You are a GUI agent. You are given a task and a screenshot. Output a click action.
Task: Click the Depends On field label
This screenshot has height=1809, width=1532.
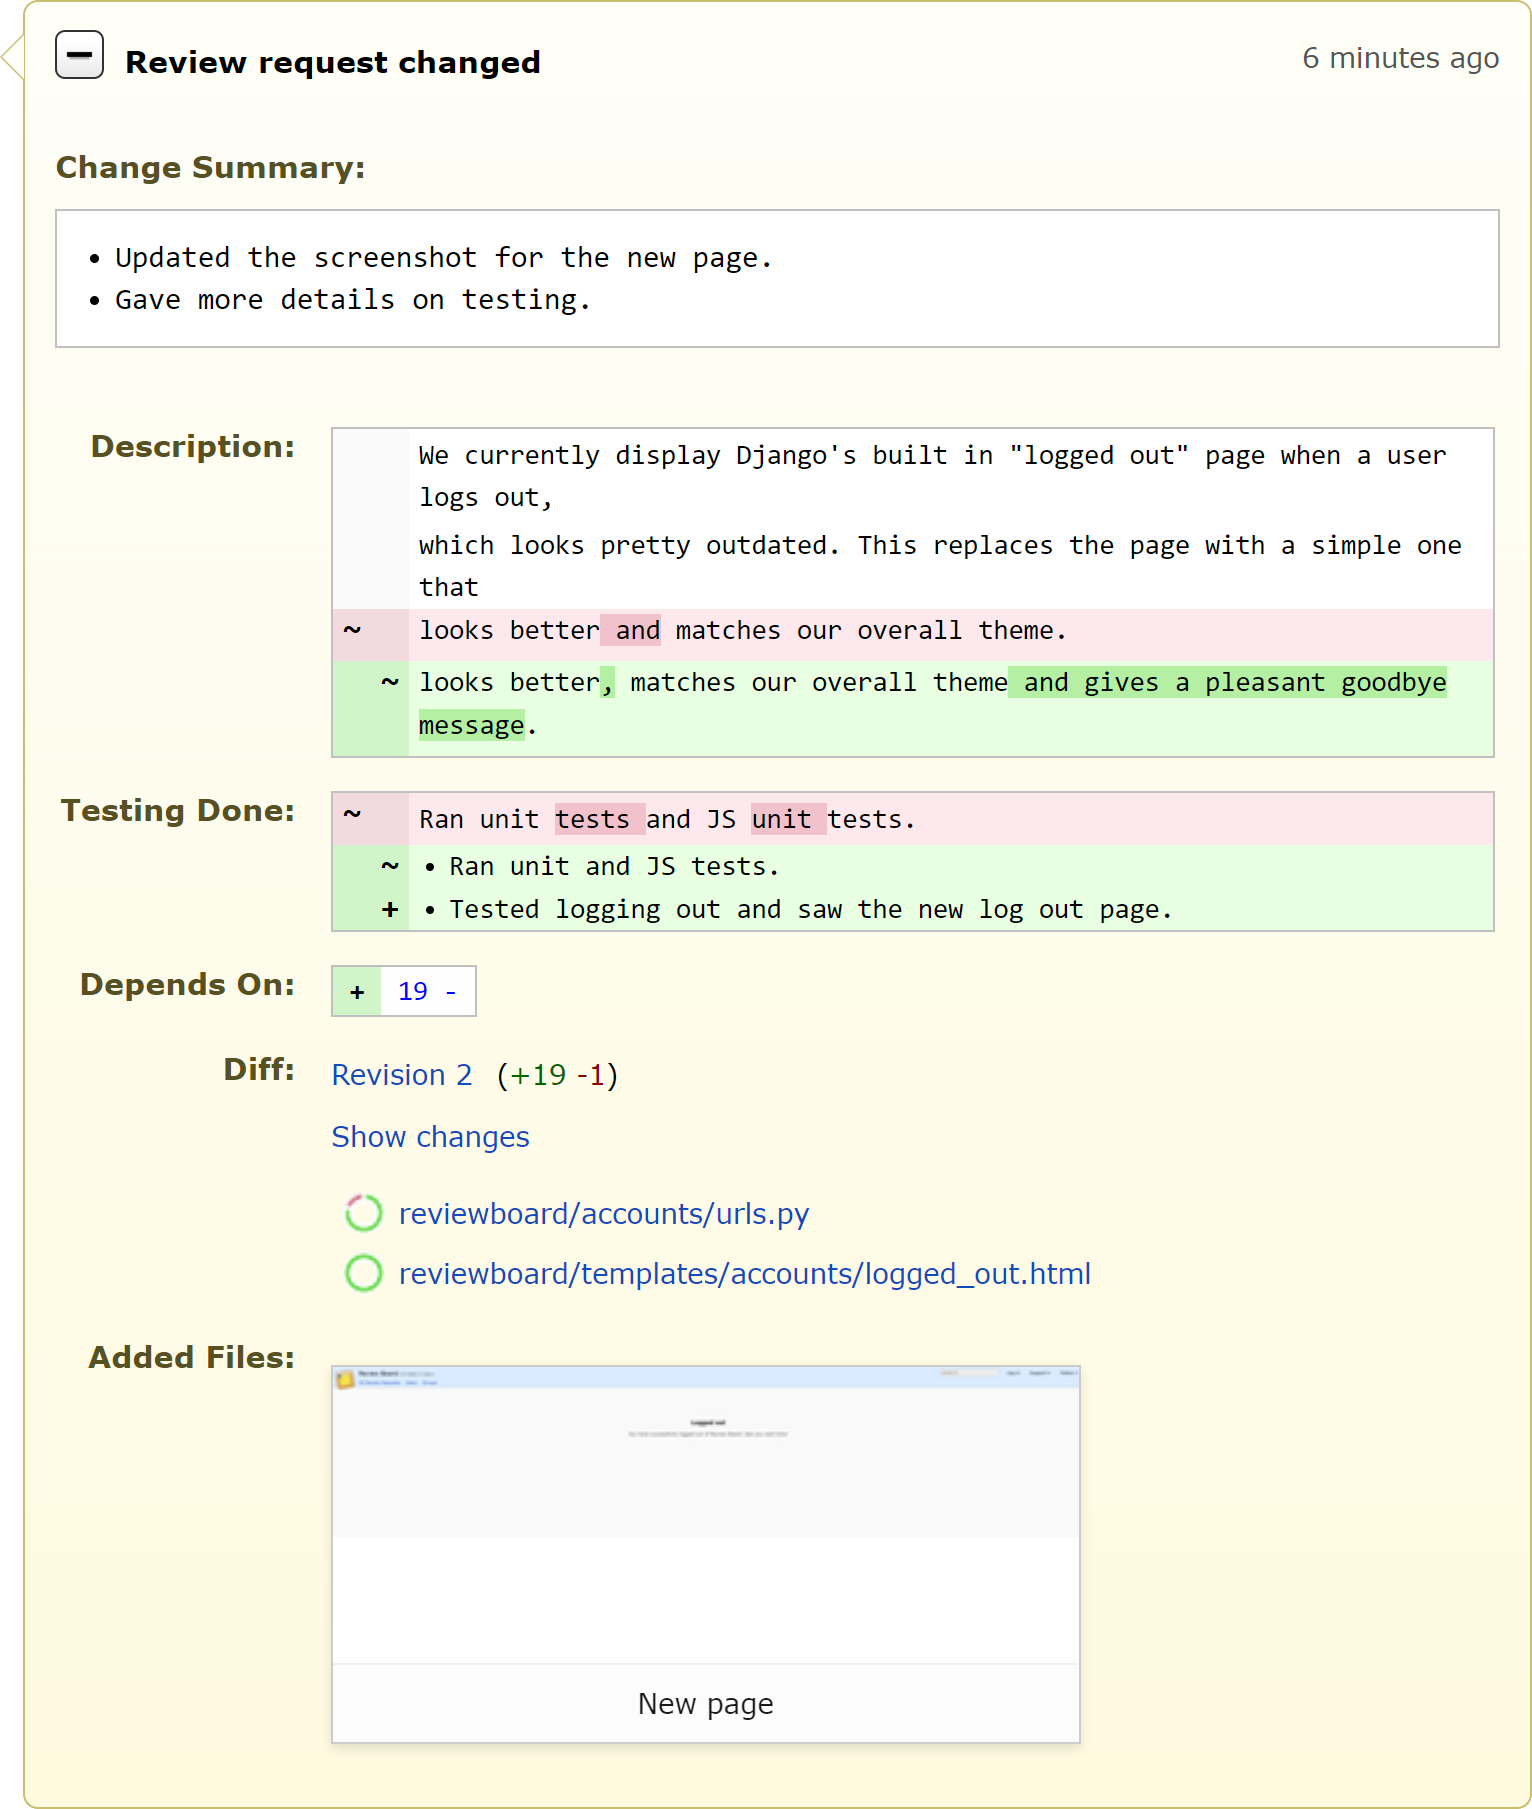188,984
